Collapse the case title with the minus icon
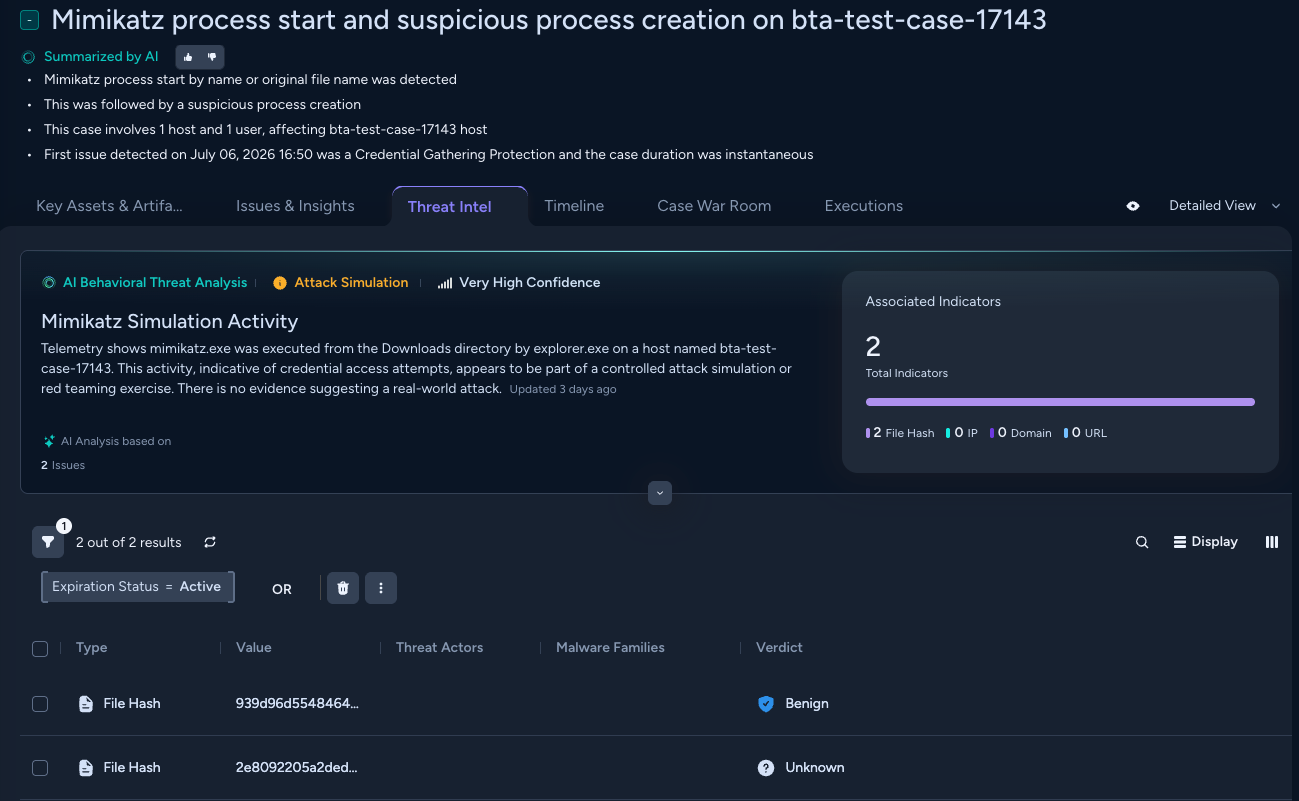Screen dimensions: 1299x801 click(x=30, y=19)
